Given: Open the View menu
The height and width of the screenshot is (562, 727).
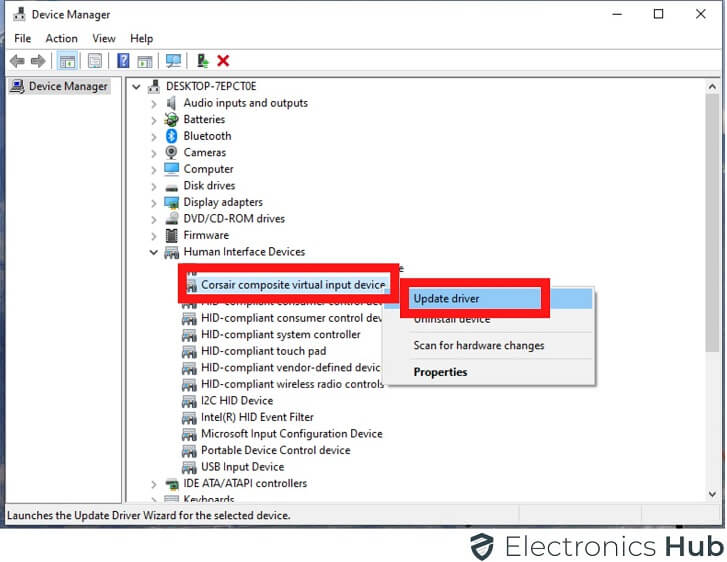Looking at the screenshot, I should tap(104, 39).
